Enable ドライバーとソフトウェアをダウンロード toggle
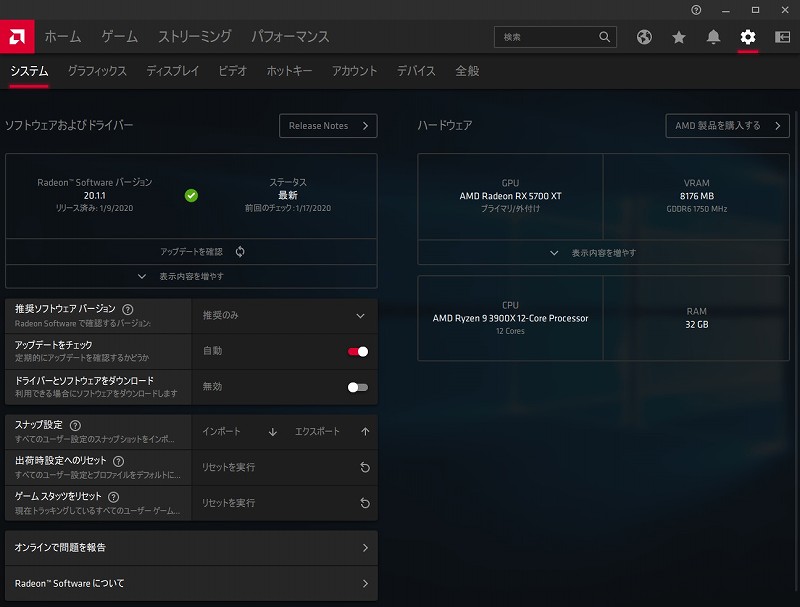Image resolution: width=800 pixels, height=607 pixels. click(358, 387)
